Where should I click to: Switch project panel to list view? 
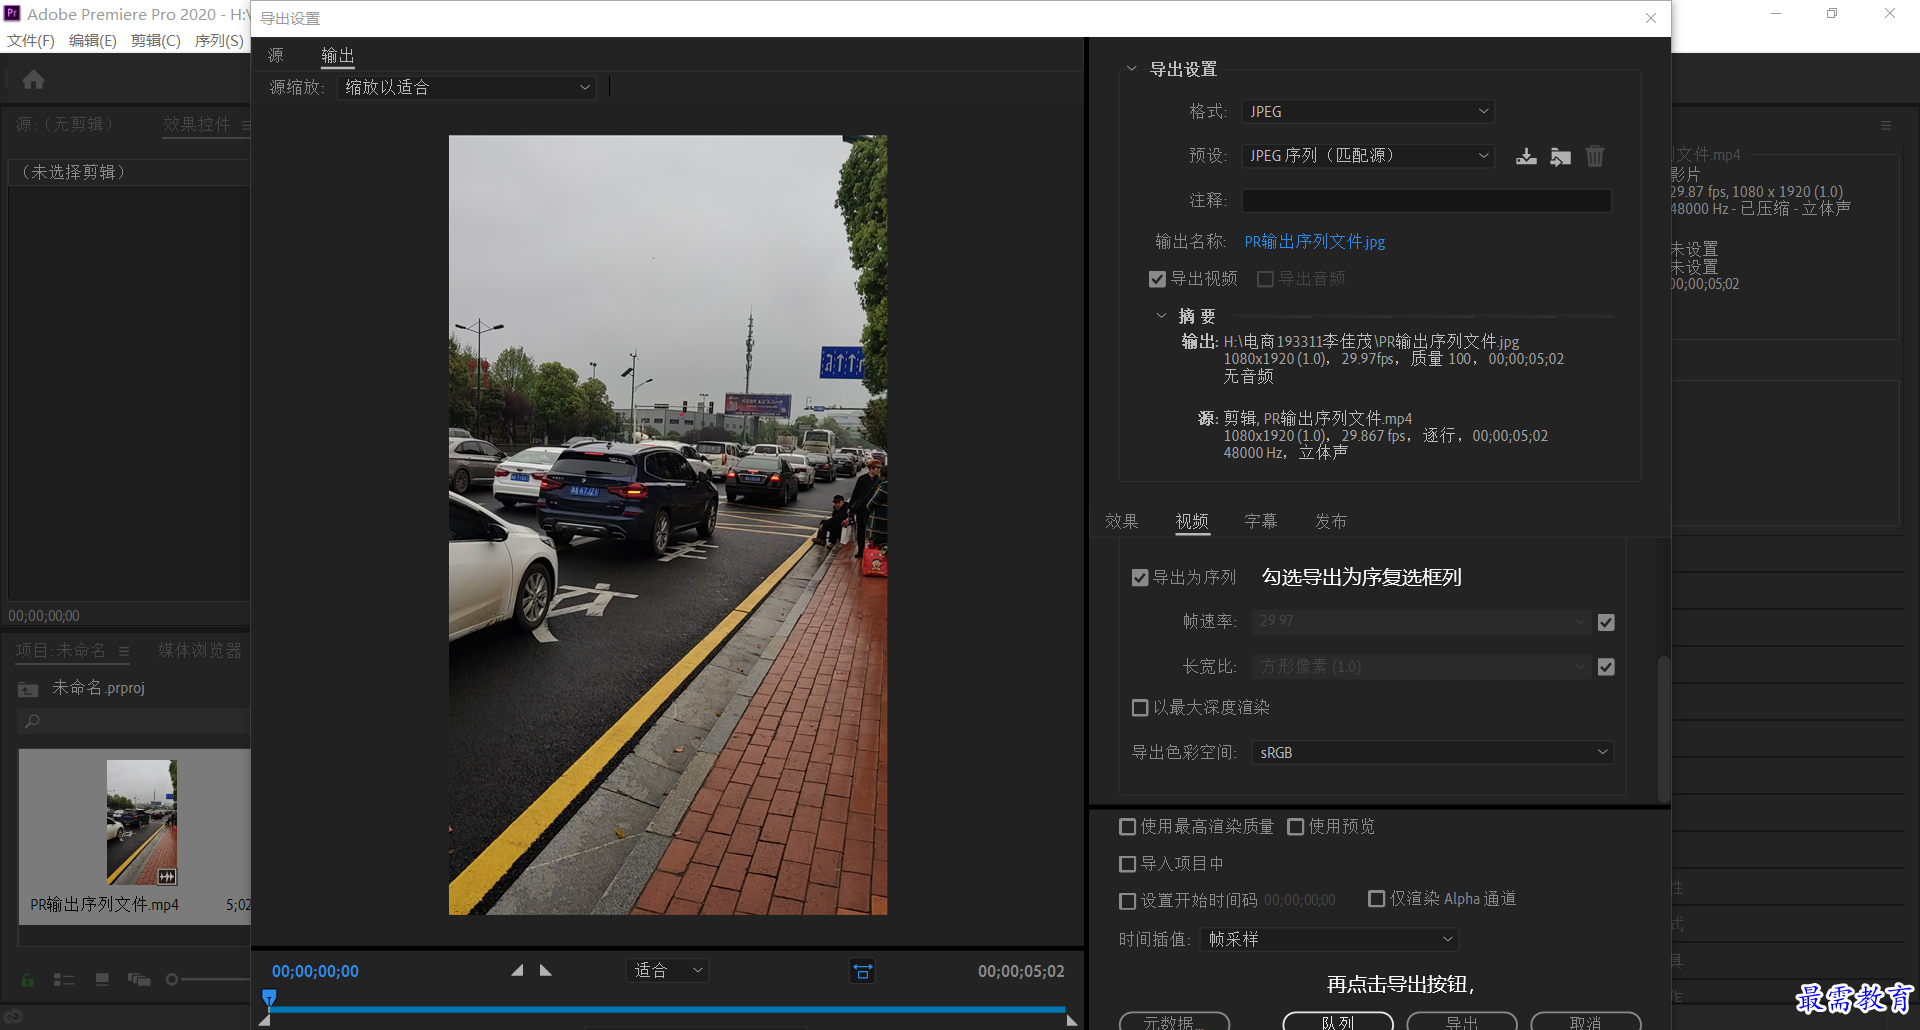coord(63,980)
